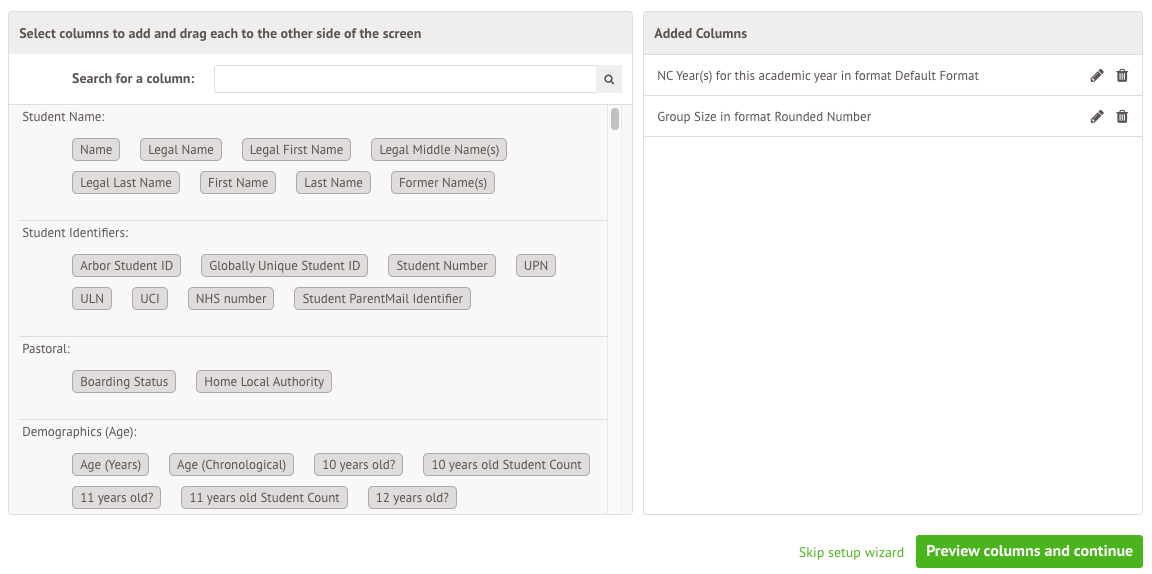Select the NHS number column tag
This screenshot has height=574, width=1152.
tap(231, 299)
